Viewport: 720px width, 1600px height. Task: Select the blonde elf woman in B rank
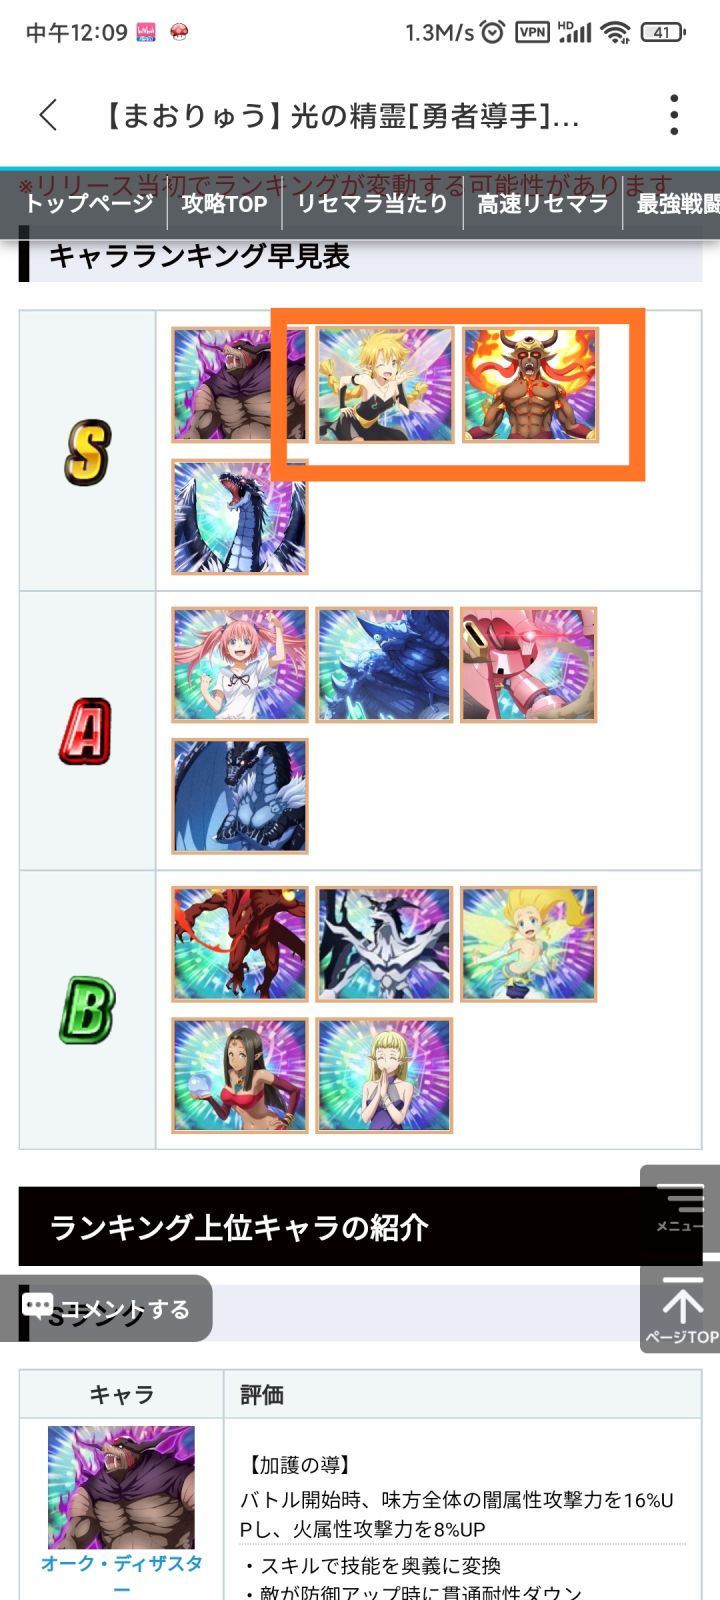pyautogui.click(x=385, y=1075)
